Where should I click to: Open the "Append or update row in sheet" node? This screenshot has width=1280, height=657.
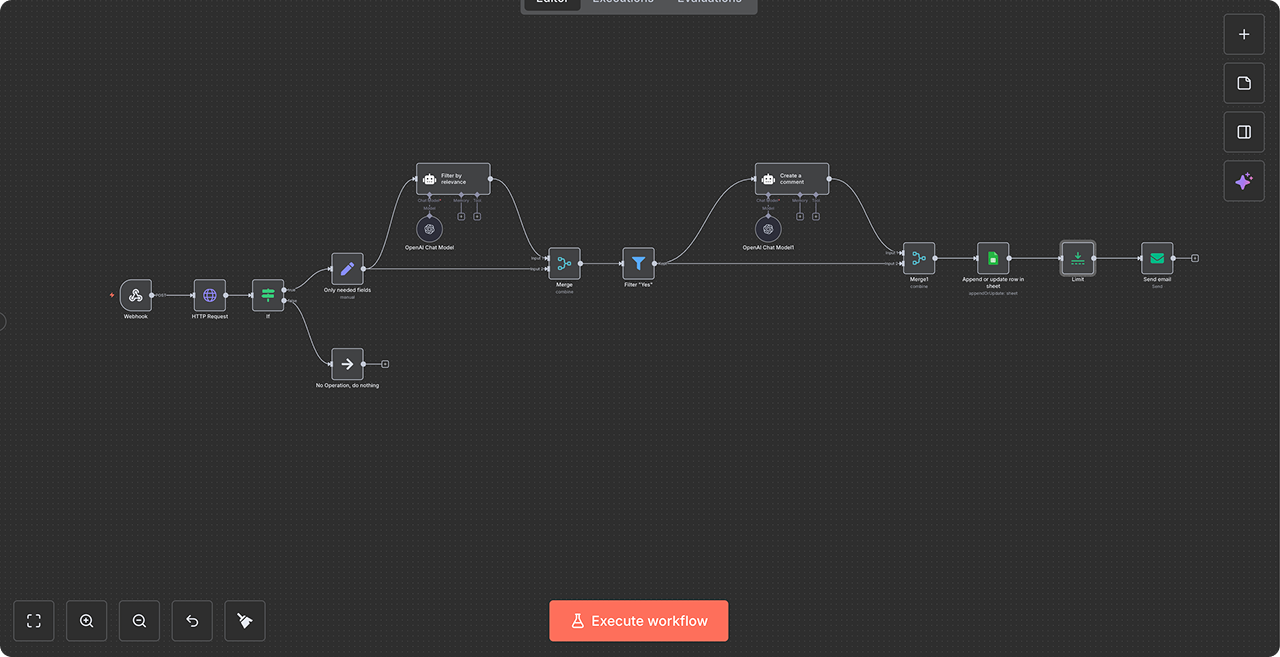point(993,258)
